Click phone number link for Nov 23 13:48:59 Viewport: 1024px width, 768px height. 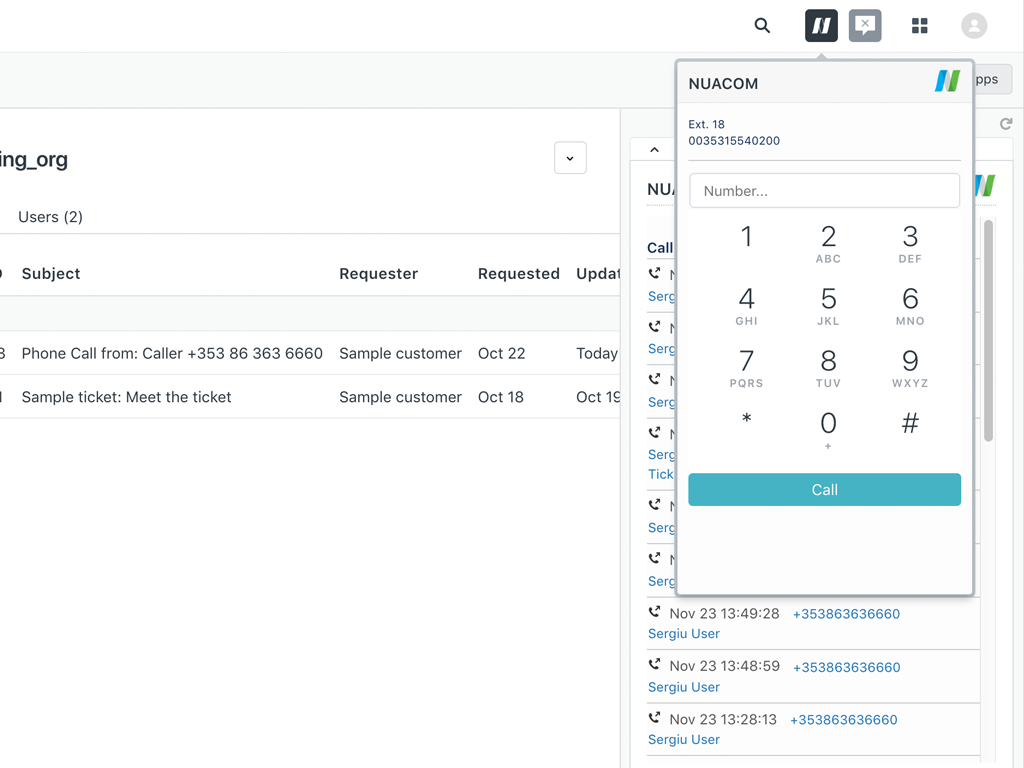pyautogui.click(x=846, y=667)
